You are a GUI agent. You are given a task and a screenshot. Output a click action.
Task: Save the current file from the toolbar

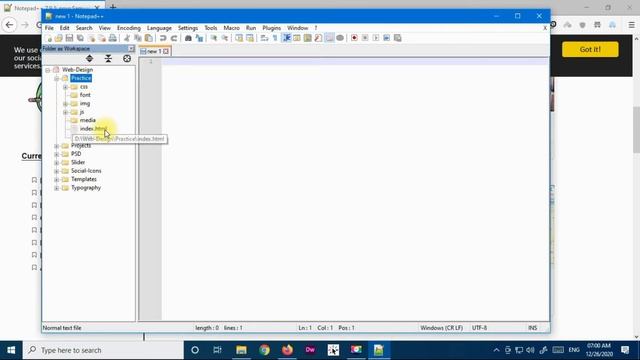point(69,38)
